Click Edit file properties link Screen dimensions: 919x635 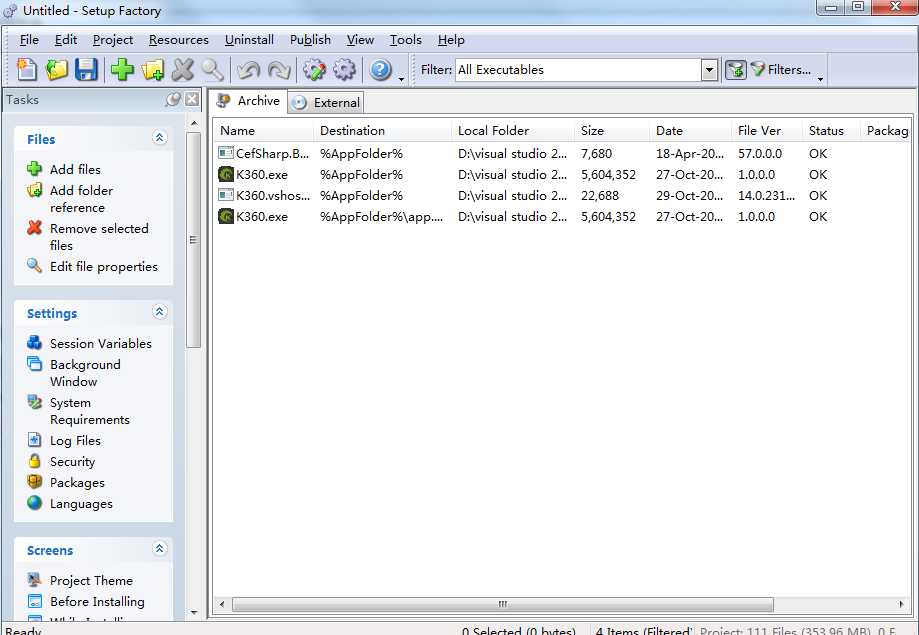coord(104,267)
